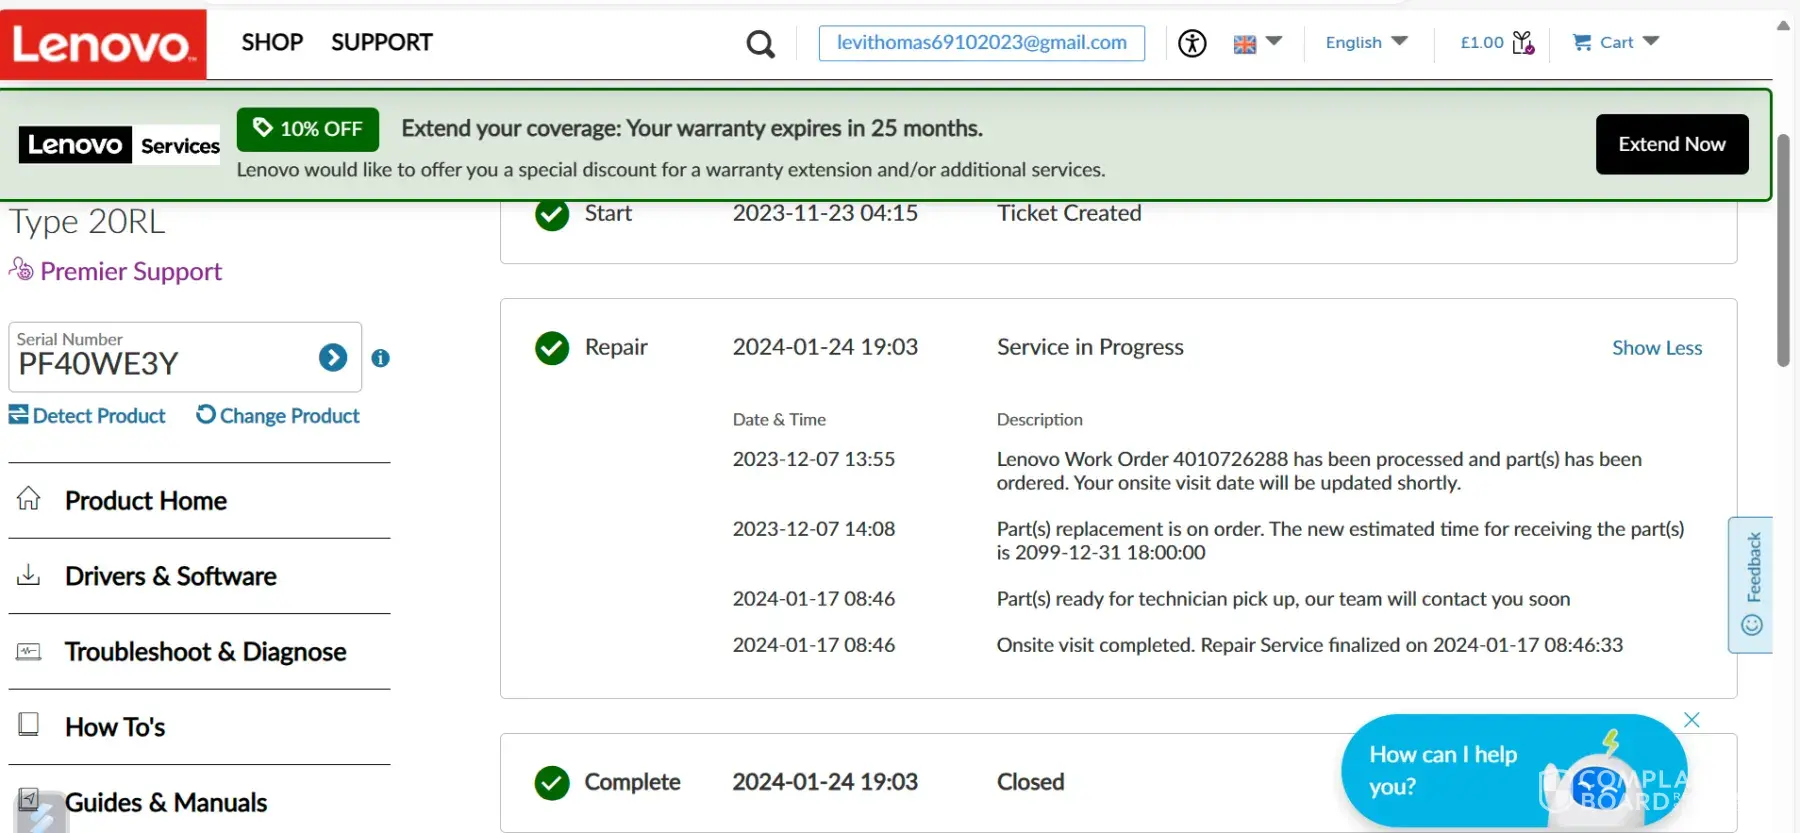The height and width of the screenshot is (833, 1800).
Task: Click the UK flag region icon
Action: tap(1245, 44)
